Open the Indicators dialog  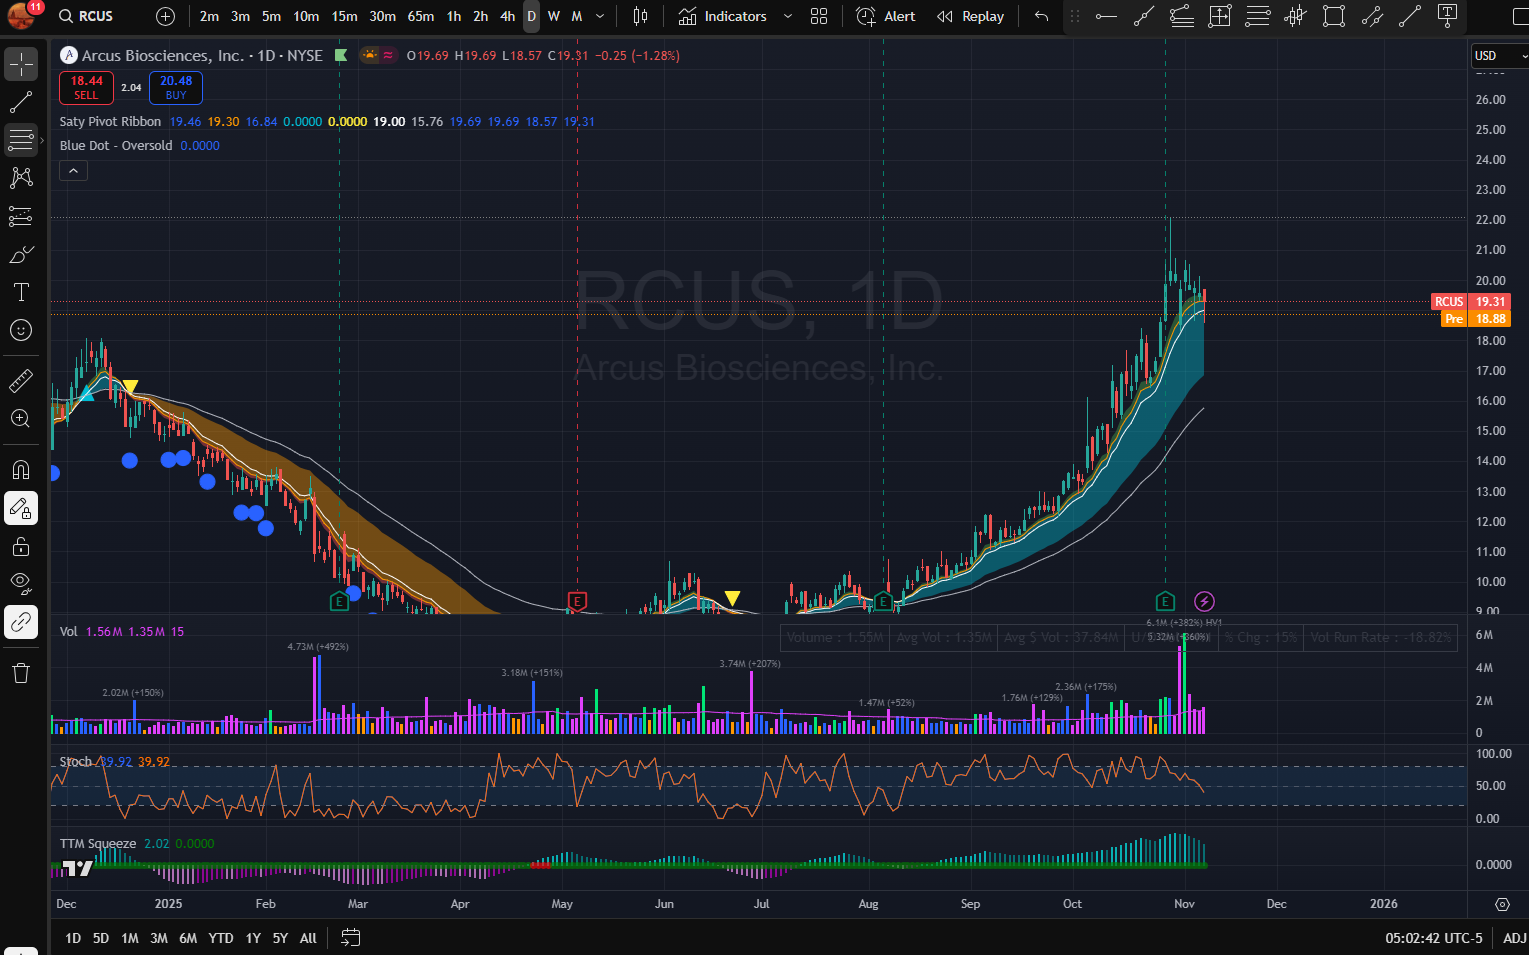point(723,16)
